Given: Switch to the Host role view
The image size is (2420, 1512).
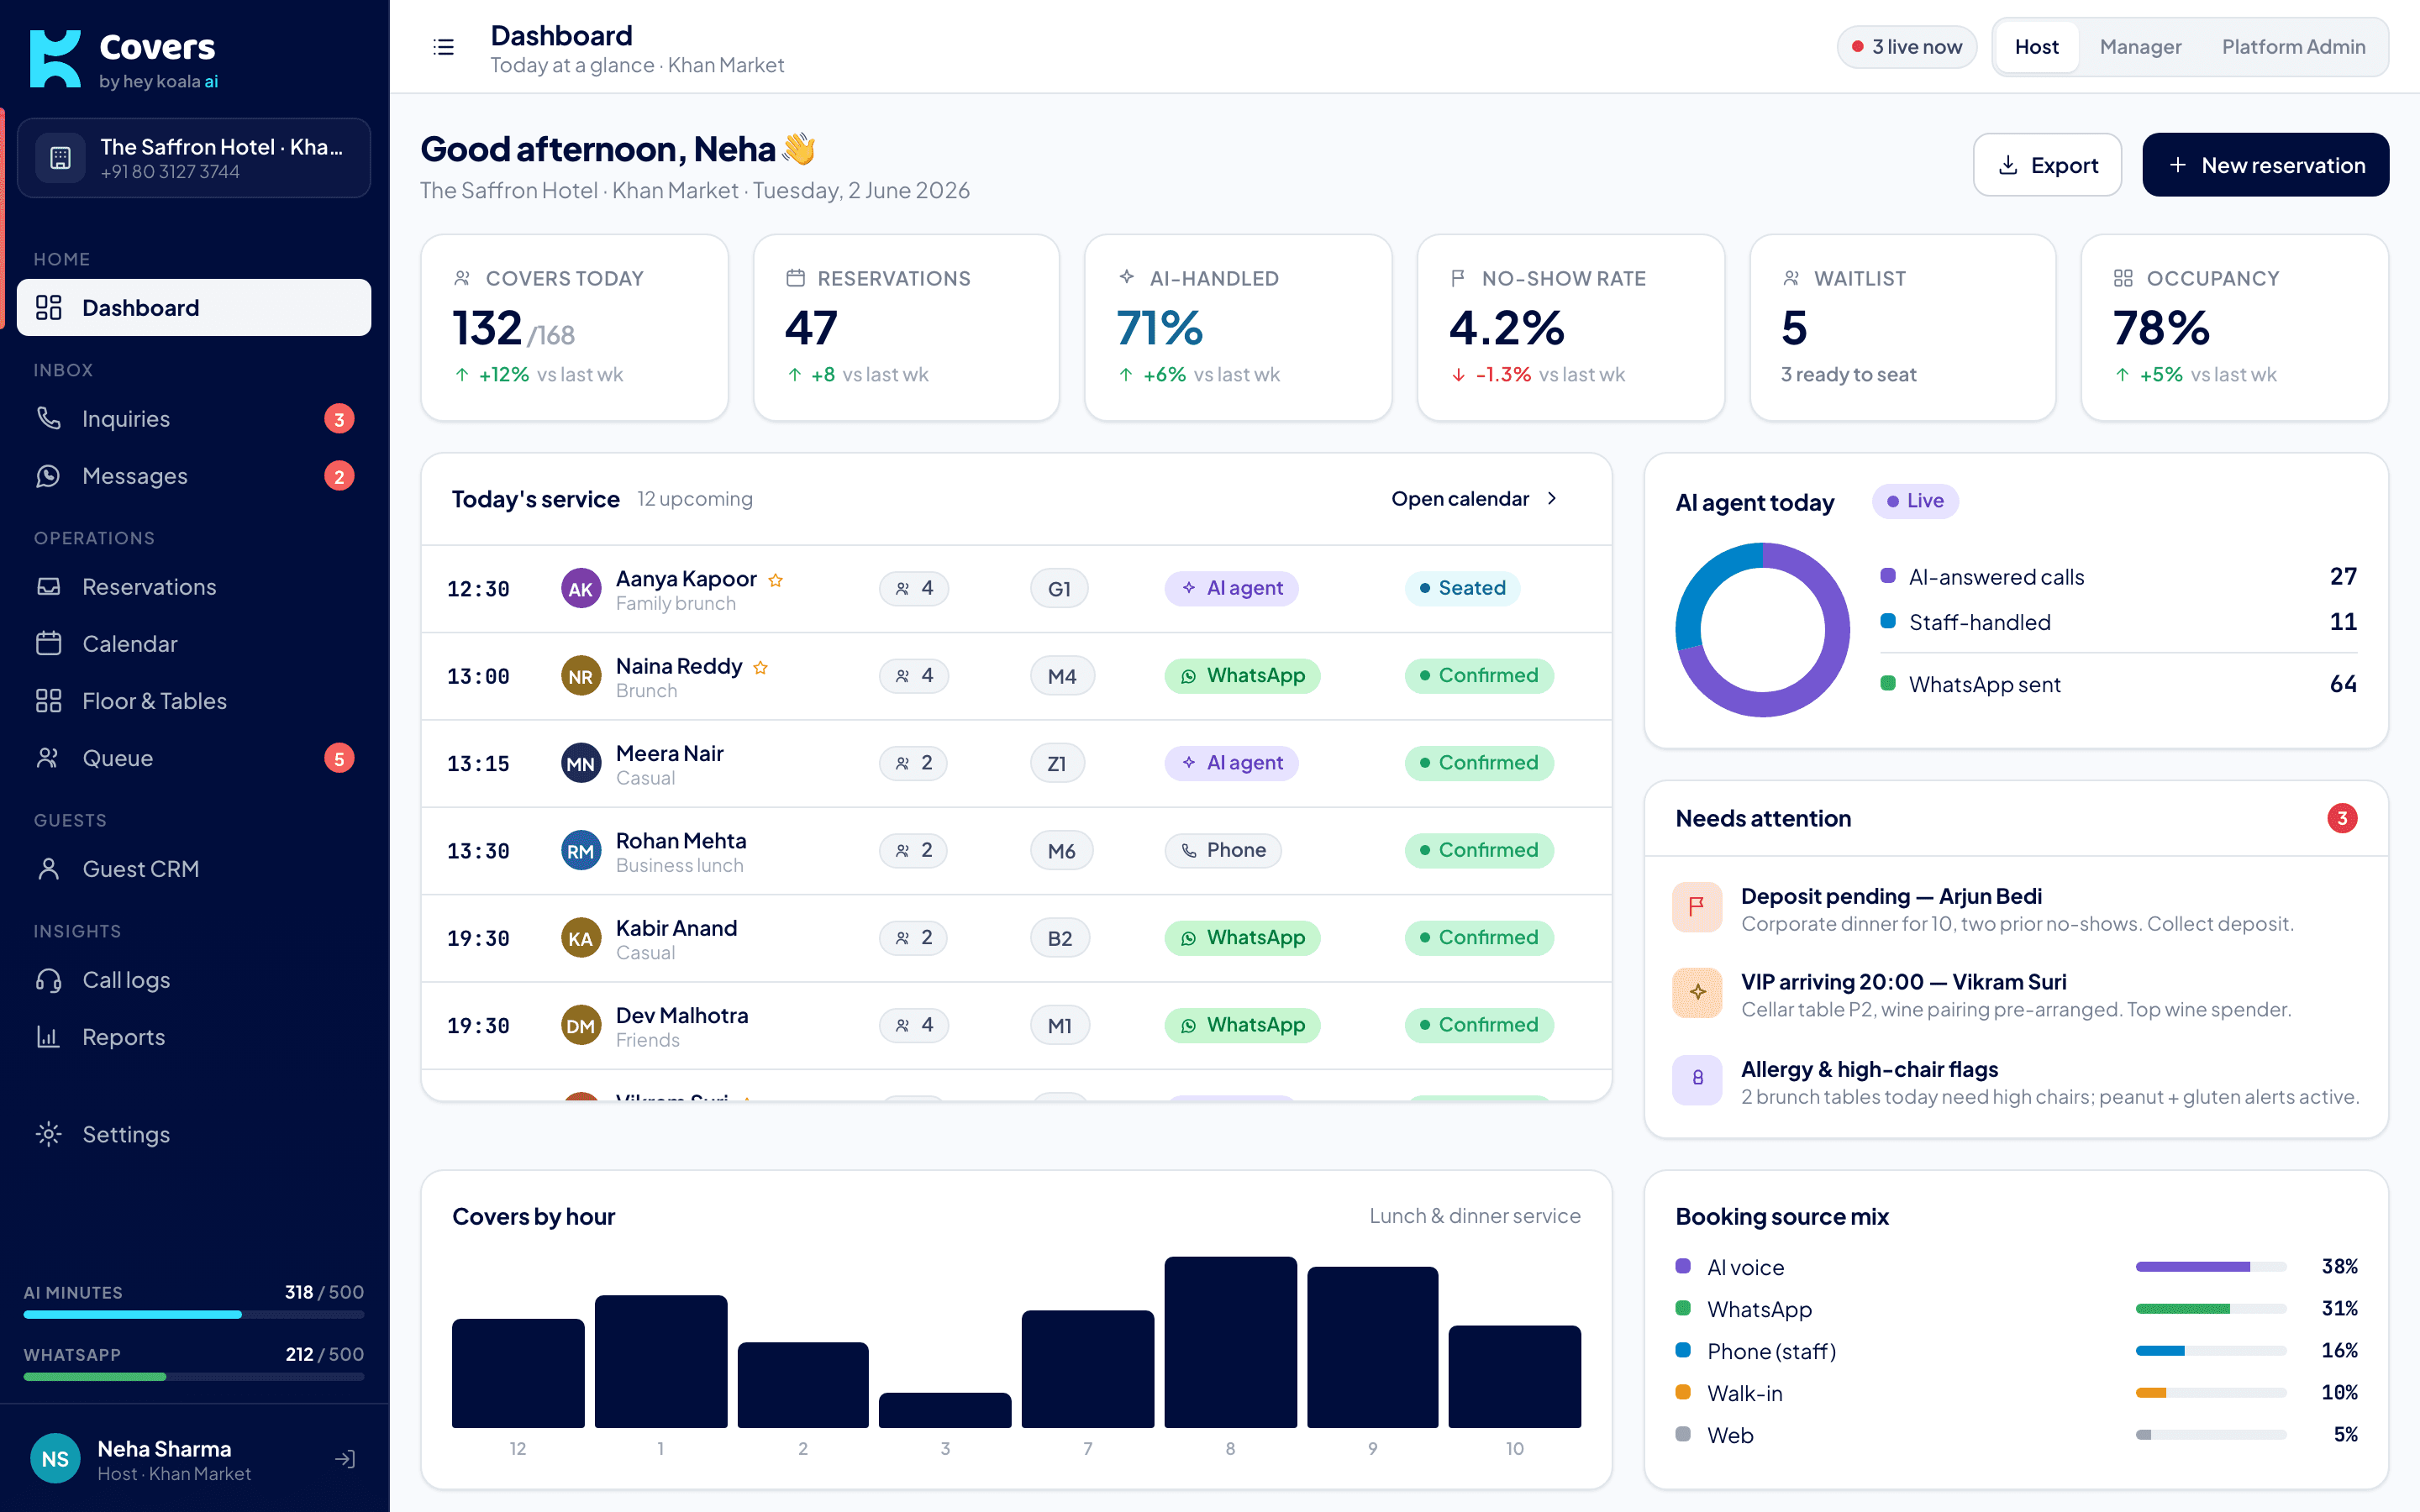Looking at the screenshot, I should pos(2036,47).
